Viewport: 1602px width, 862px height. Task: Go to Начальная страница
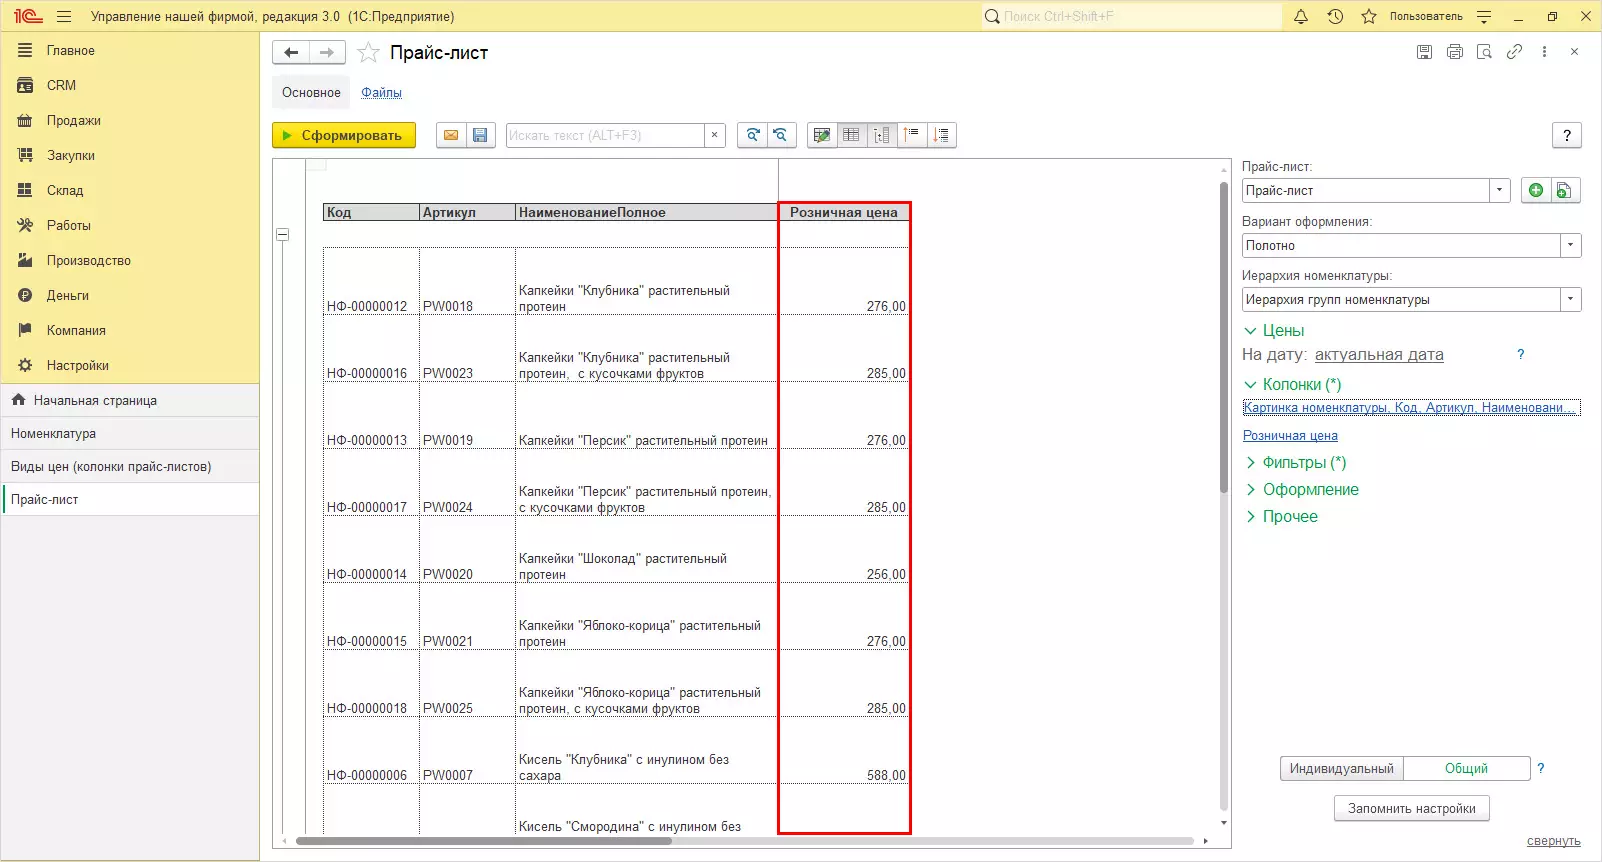point(130,400)
